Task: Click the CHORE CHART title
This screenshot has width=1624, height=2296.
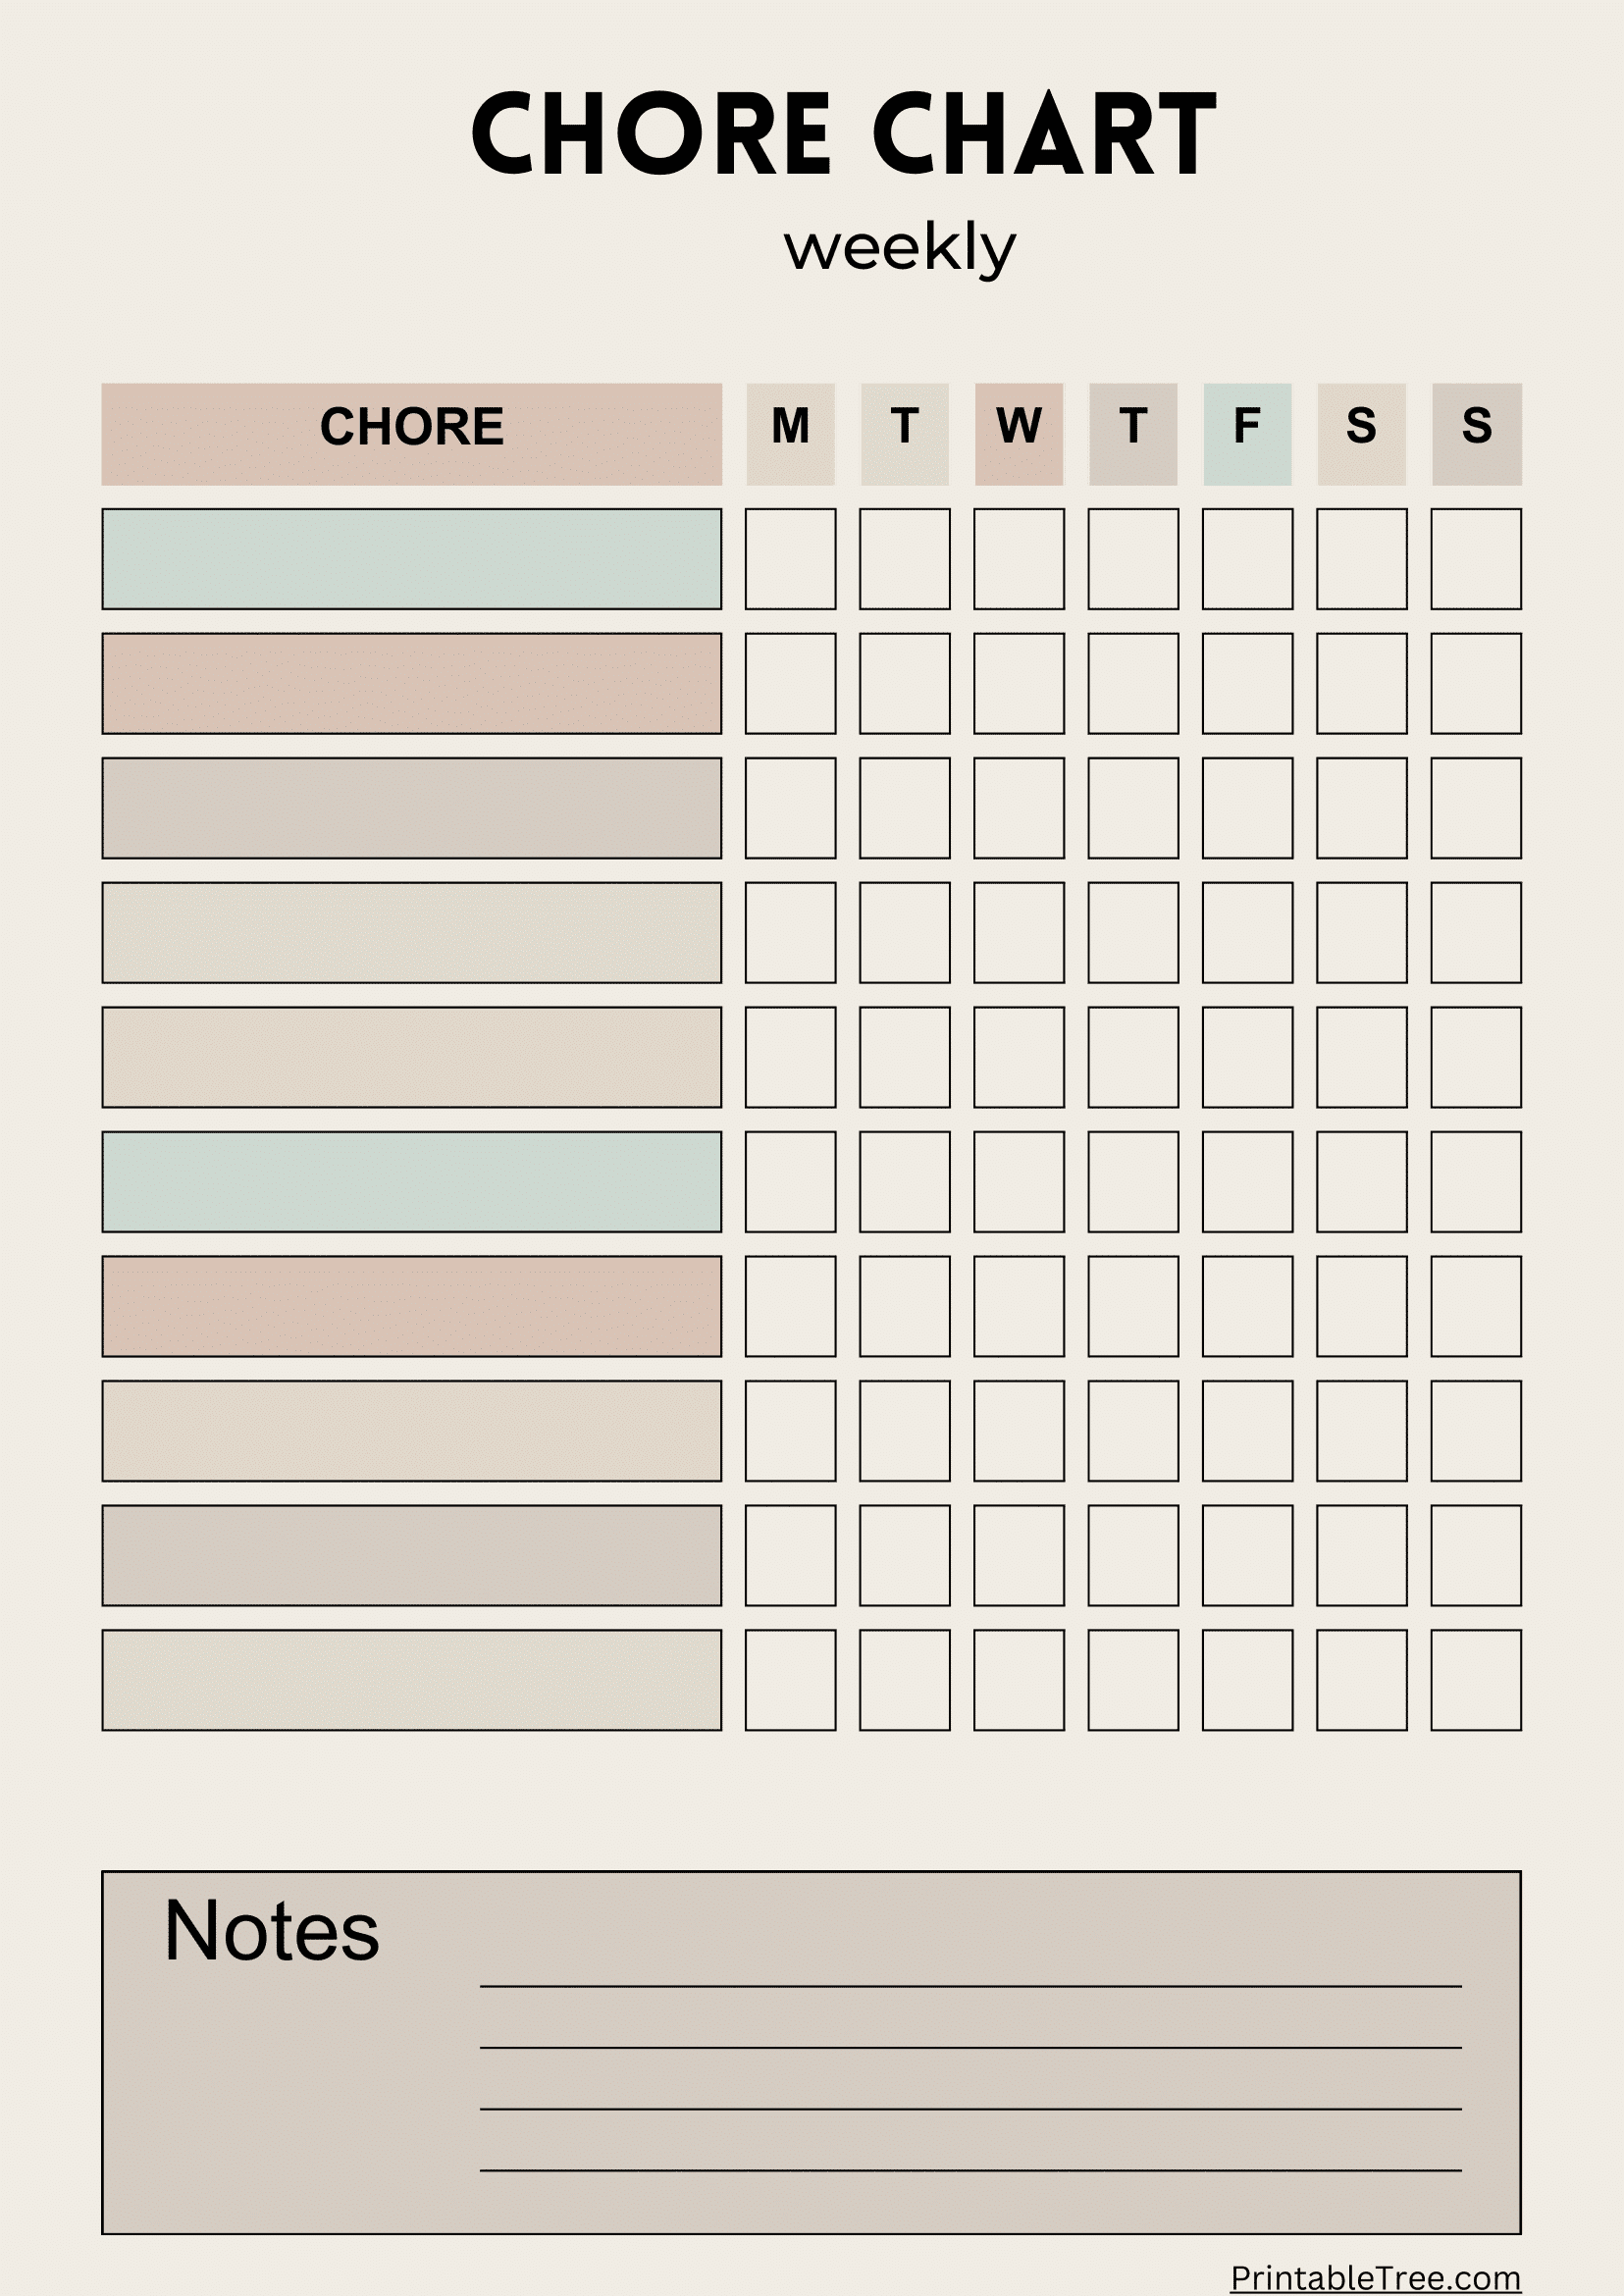Action: pyautogui.click(x=843, y=133)
